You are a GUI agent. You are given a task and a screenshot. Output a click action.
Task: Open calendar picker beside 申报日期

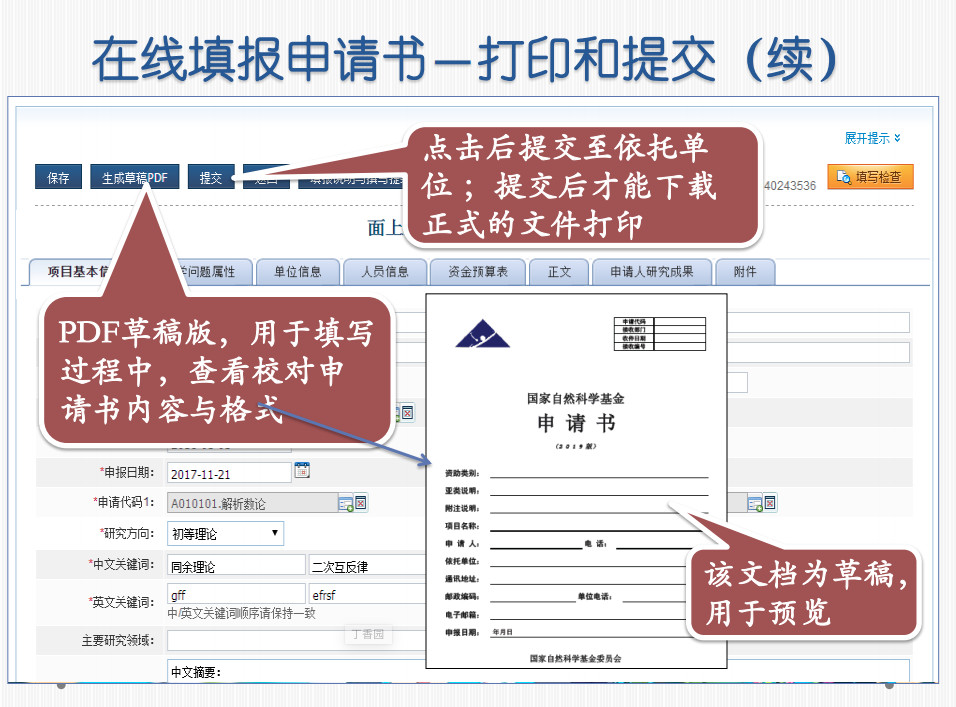tap(302, 470)
